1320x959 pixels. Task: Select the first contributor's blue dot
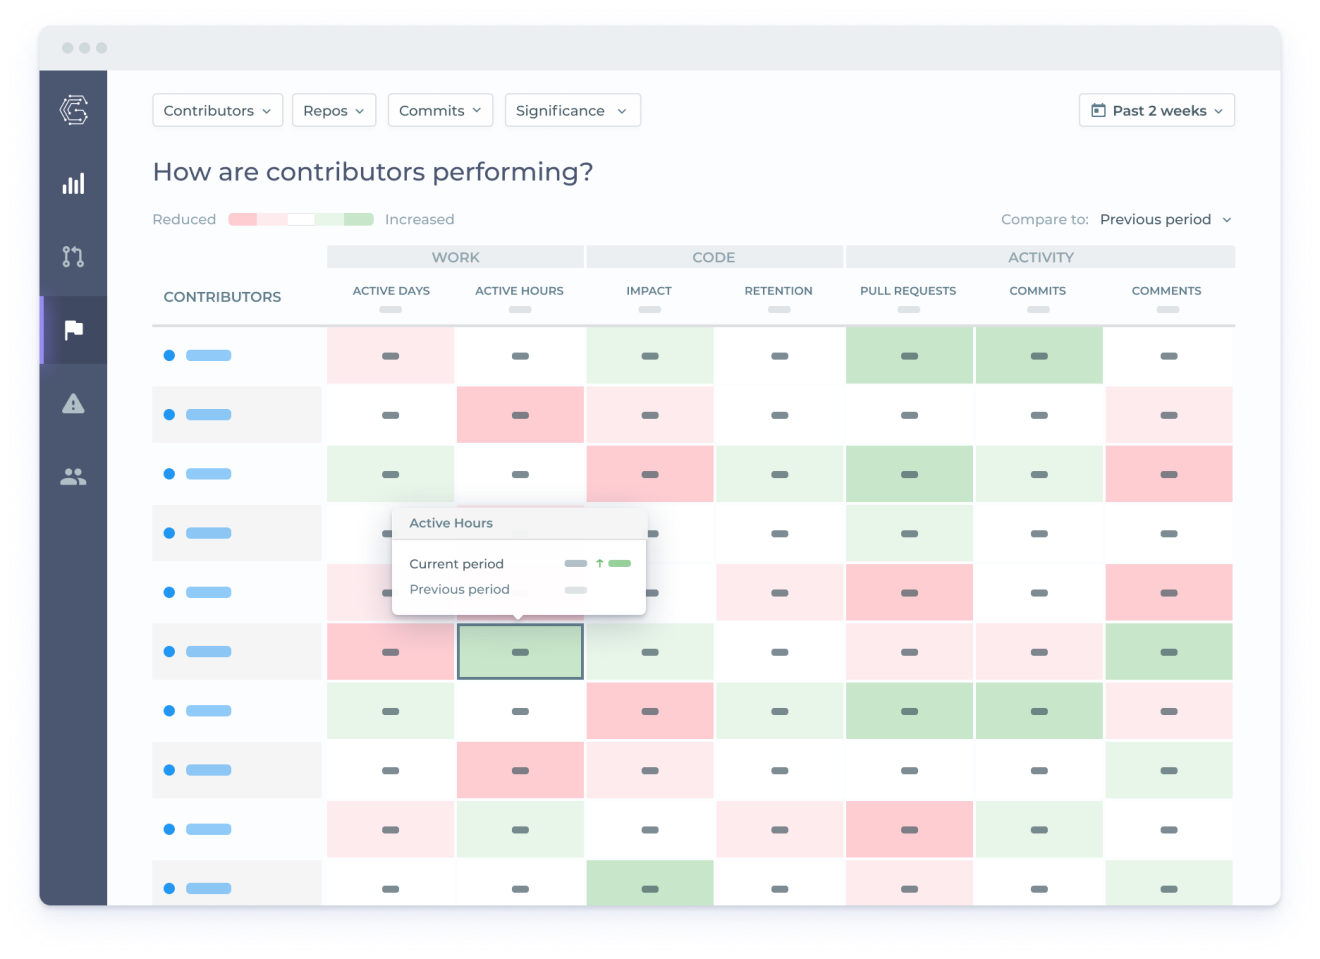pyautogui.click(x=169, y=355)
